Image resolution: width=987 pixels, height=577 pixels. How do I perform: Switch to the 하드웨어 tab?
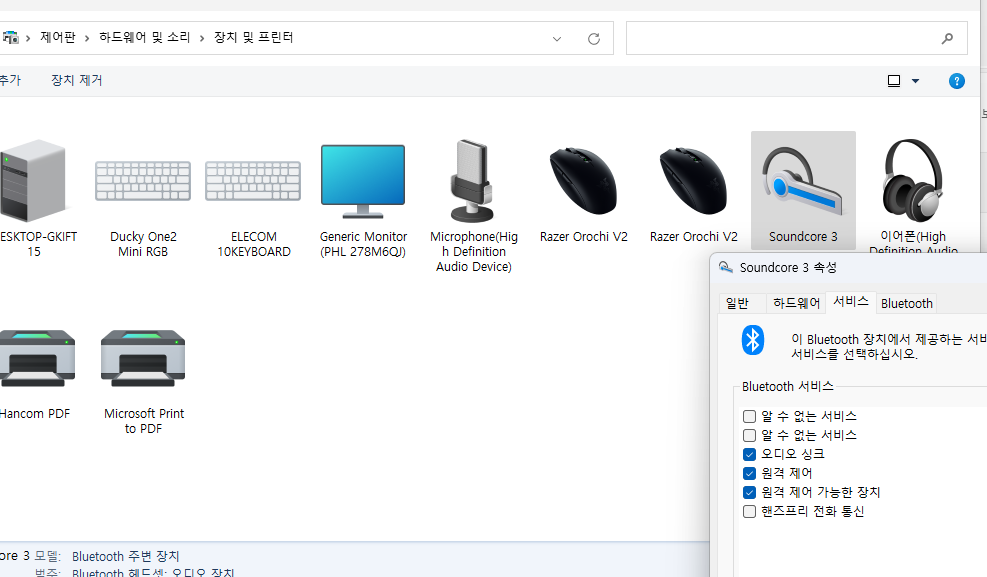(796, 304)
